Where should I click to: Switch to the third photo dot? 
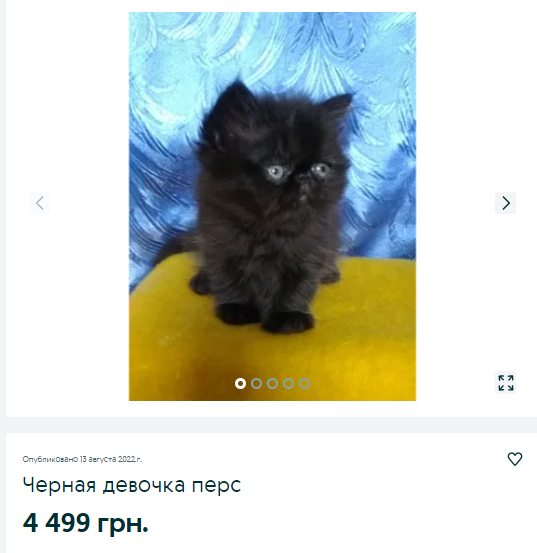tap(272, 383)
